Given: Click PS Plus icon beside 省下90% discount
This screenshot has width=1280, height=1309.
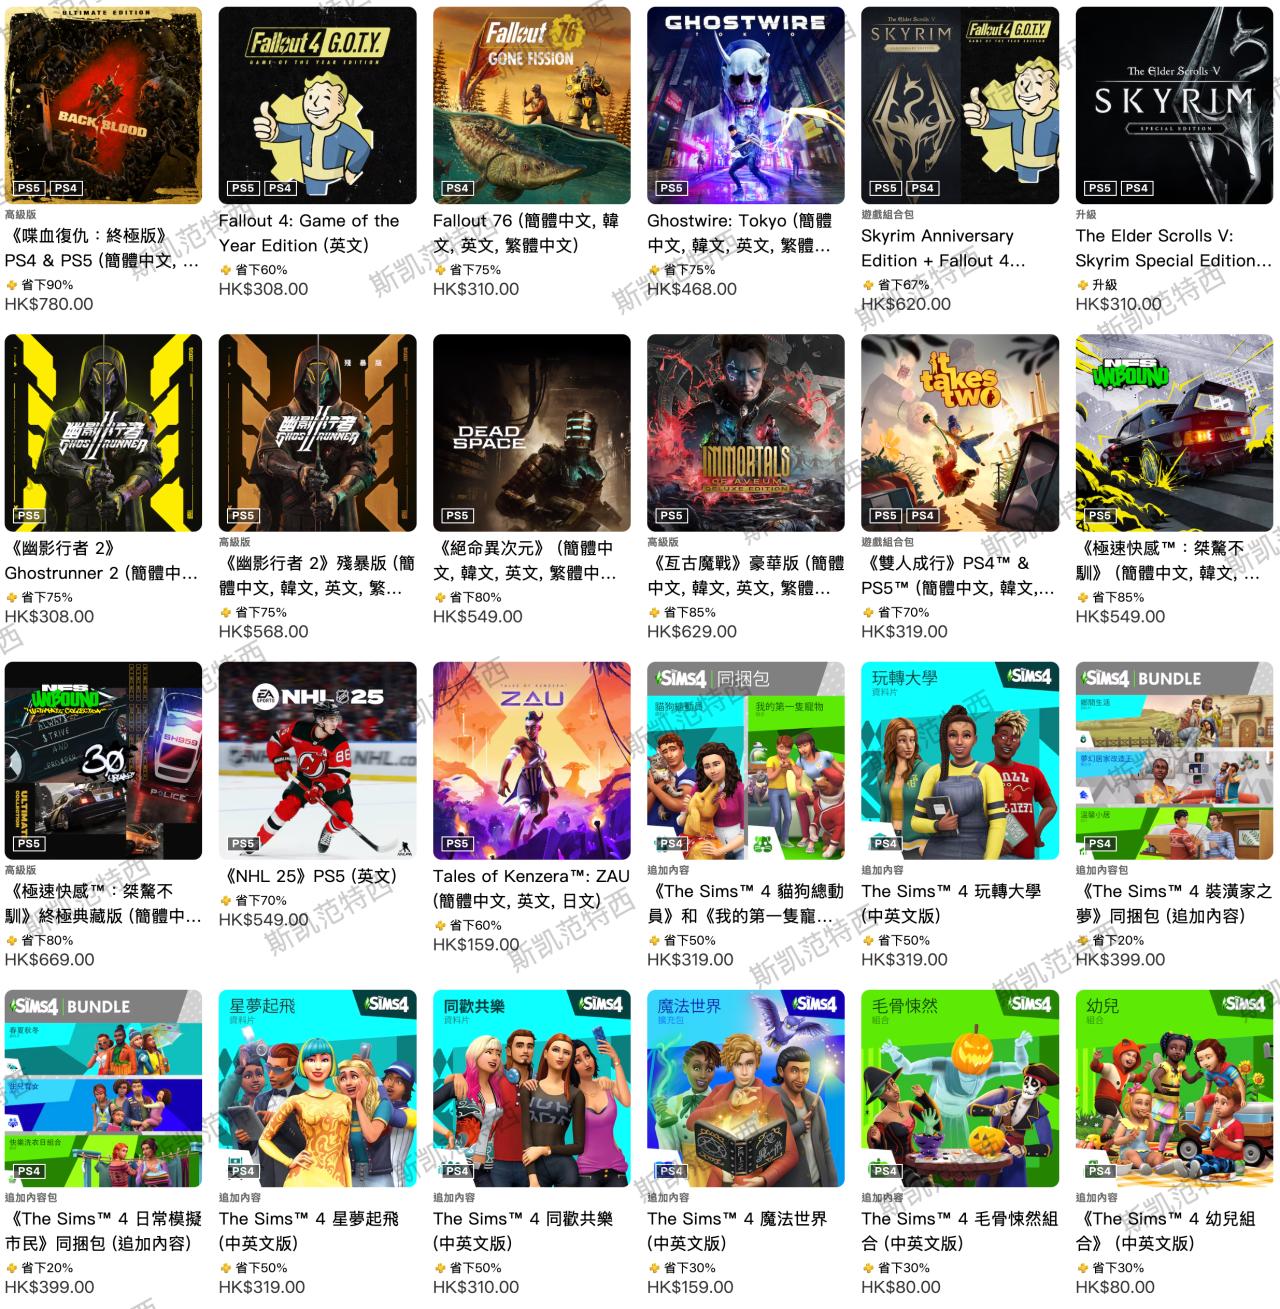Looking at the screenshot, I should pyautogui.click(x=12, y=285).
